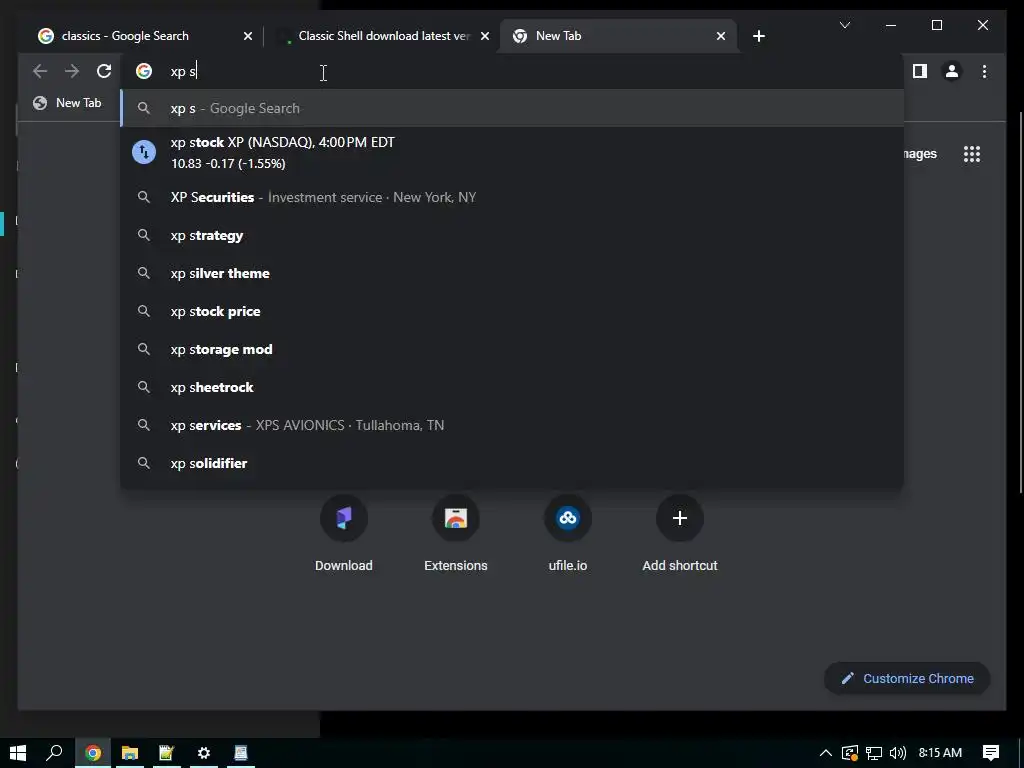Open the notification center icon
The image size is (1024, 768).
[x=991, y=753]
